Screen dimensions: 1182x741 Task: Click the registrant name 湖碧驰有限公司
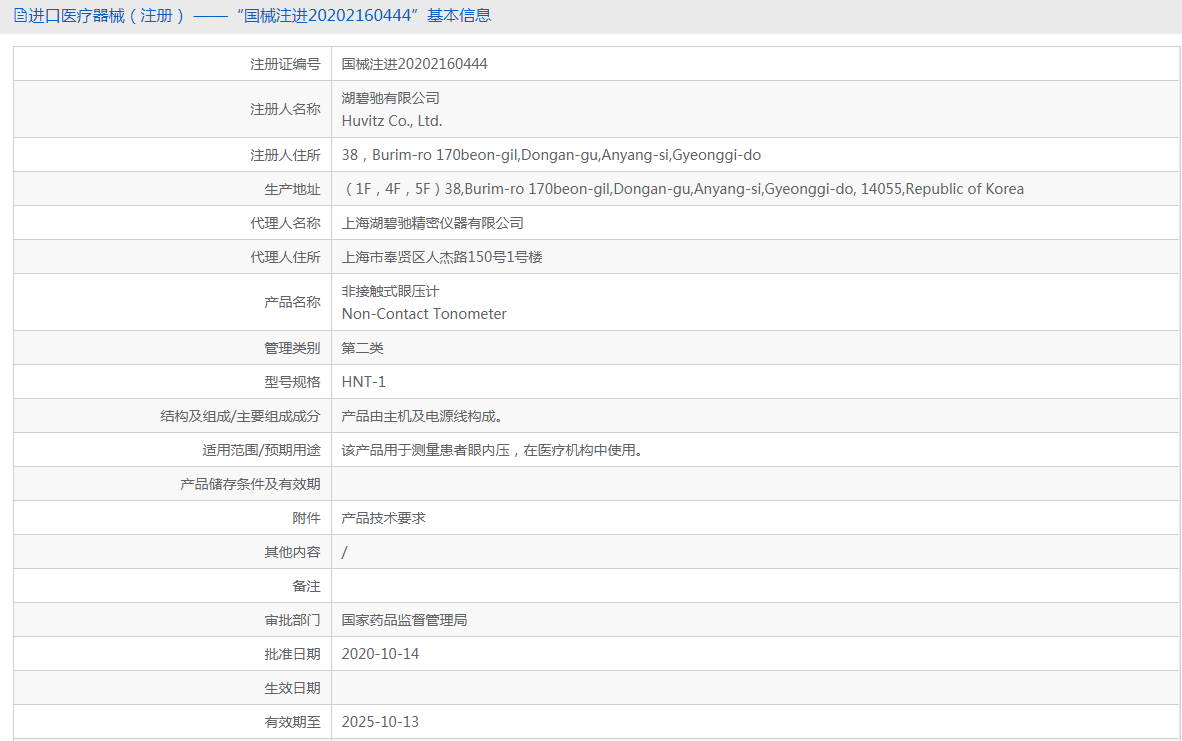tap(390, 98)
